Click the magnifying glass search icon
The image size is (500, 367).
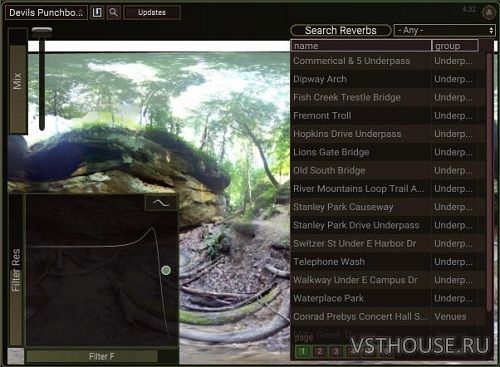[113, 13]
